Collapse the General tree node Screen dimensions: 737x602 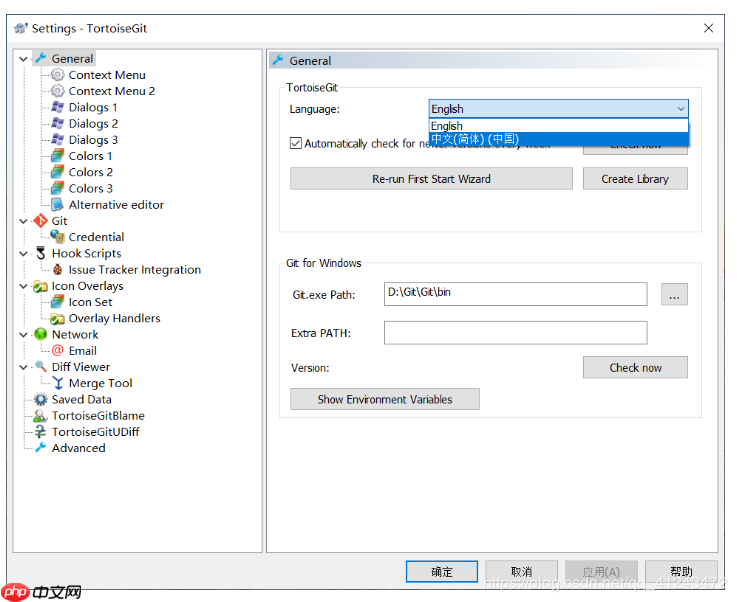pyautogui.click(x=23, y=59)
